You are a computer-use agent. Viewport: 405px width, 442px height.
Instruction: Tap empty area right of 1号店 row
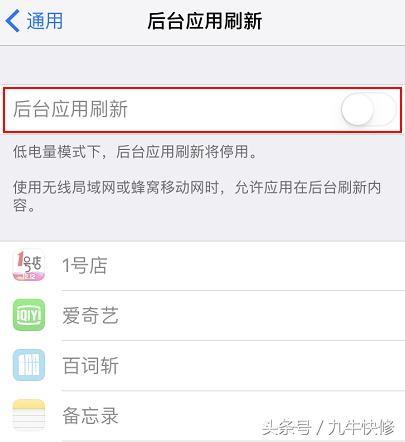[253, 266]
